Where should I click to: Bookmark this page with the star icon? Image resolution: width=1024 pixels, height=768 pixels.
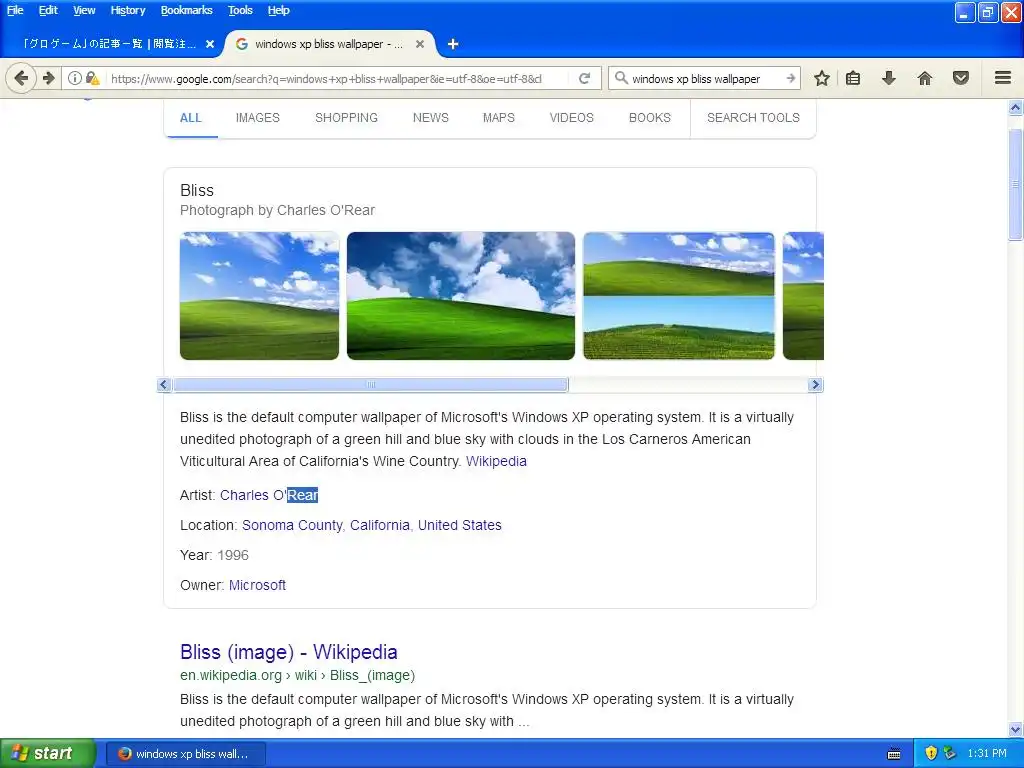click(822, 78)
